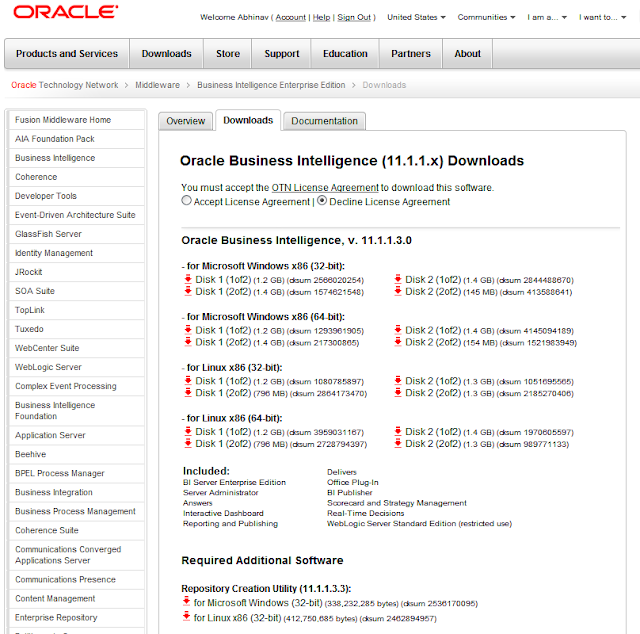Click download icon for RCU Microsoft Windows (32-bit)
The image size is (640, 634).
point(187,601)
